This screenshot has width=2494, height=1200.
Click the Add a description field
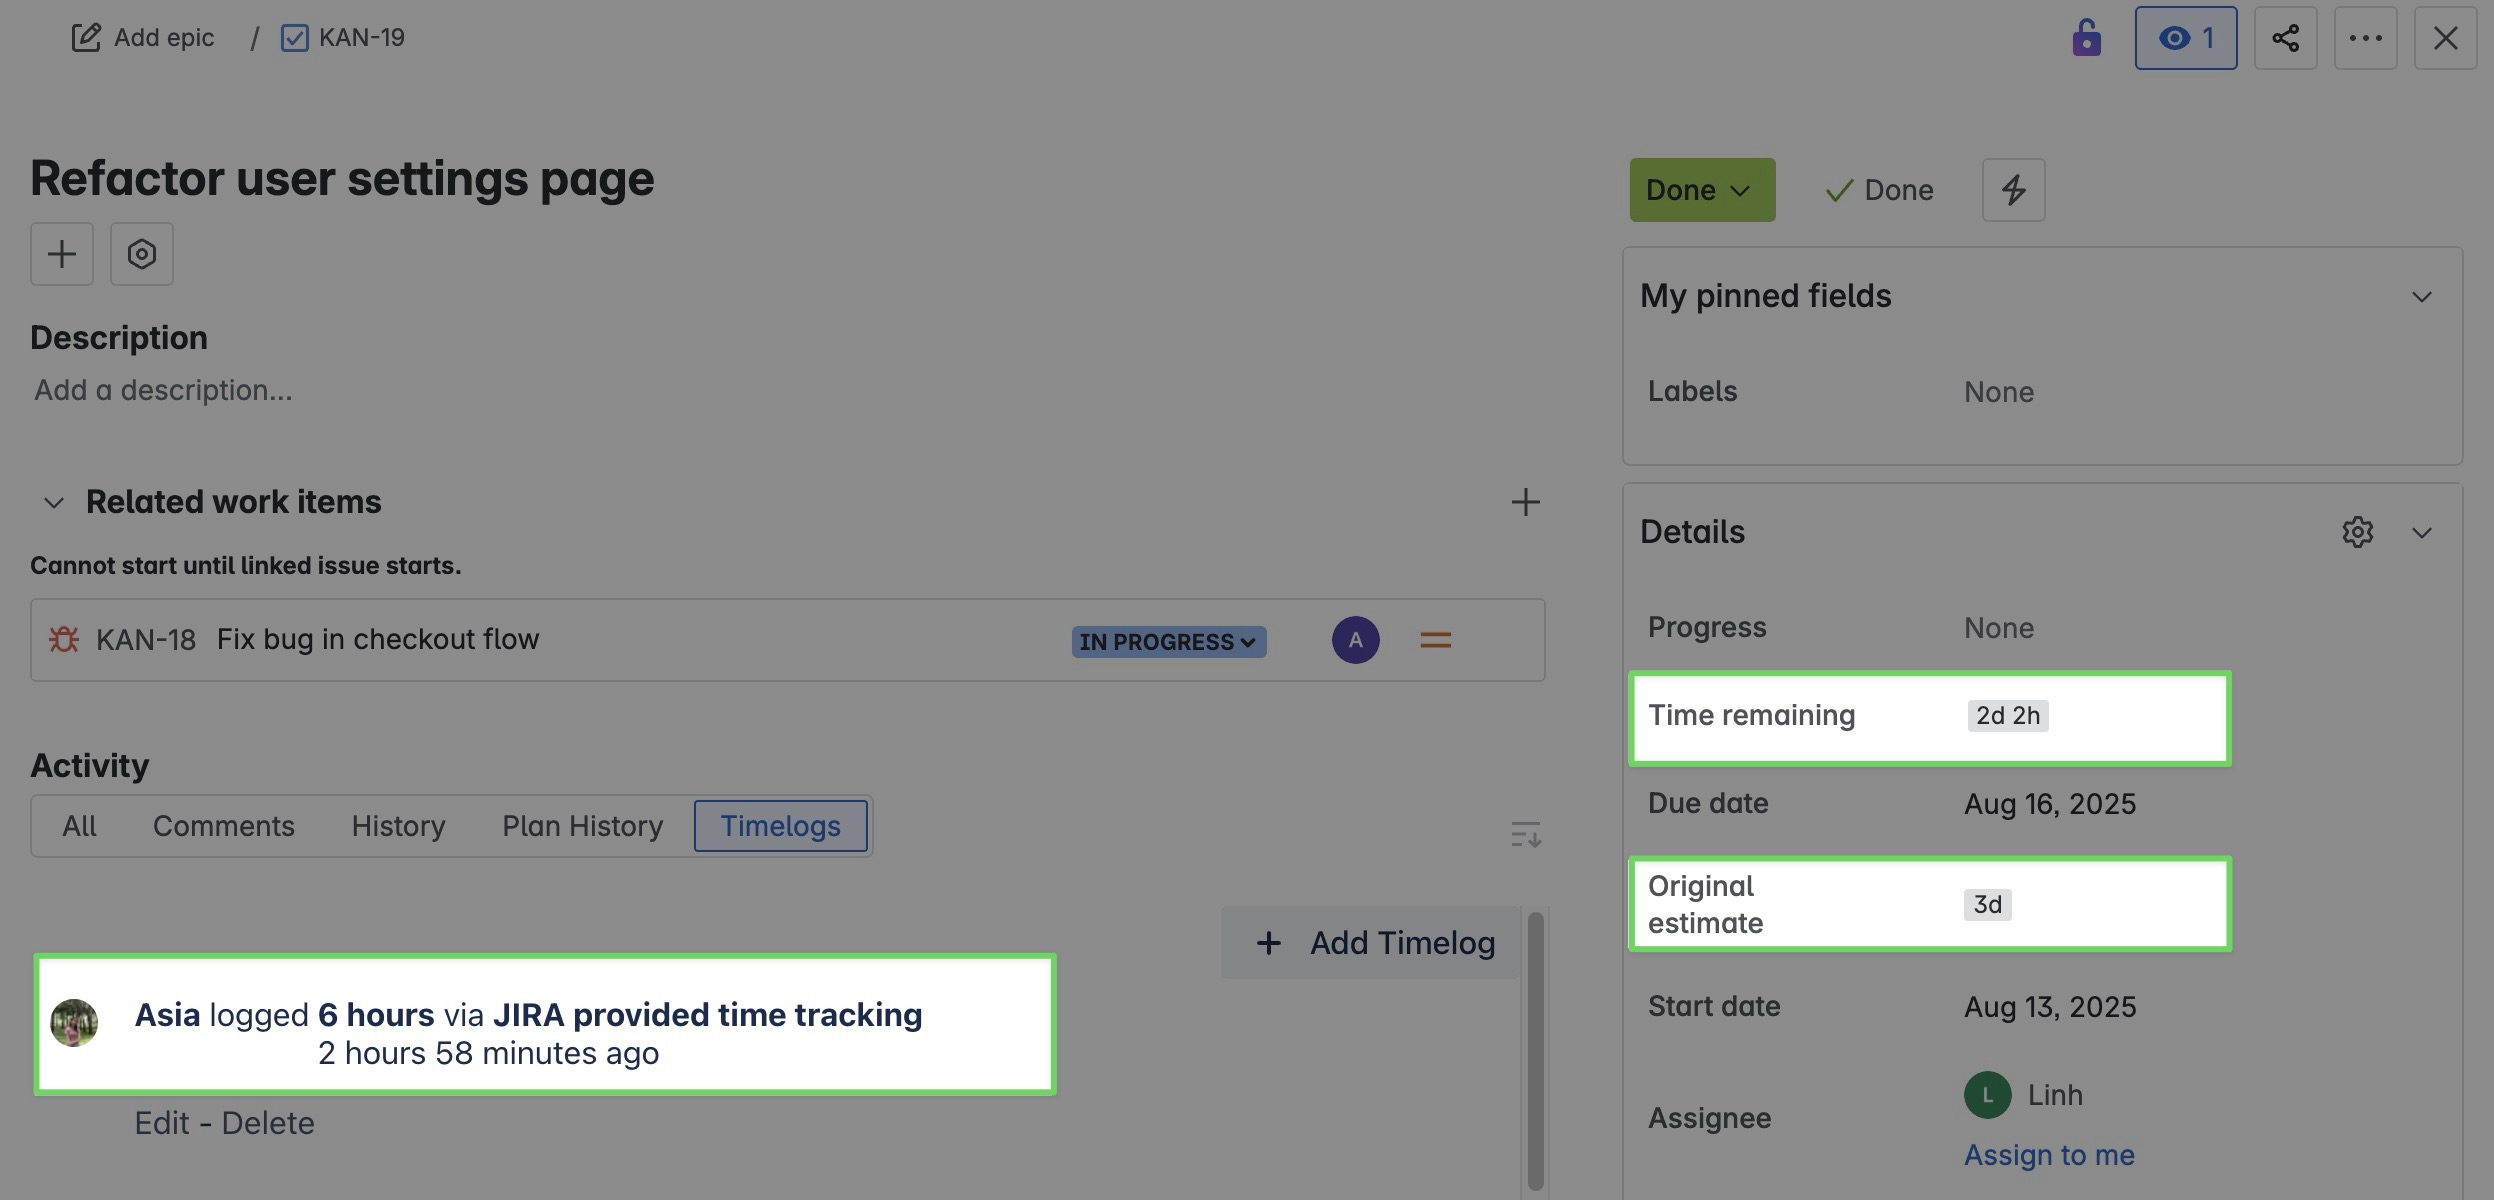coord(164,390)
